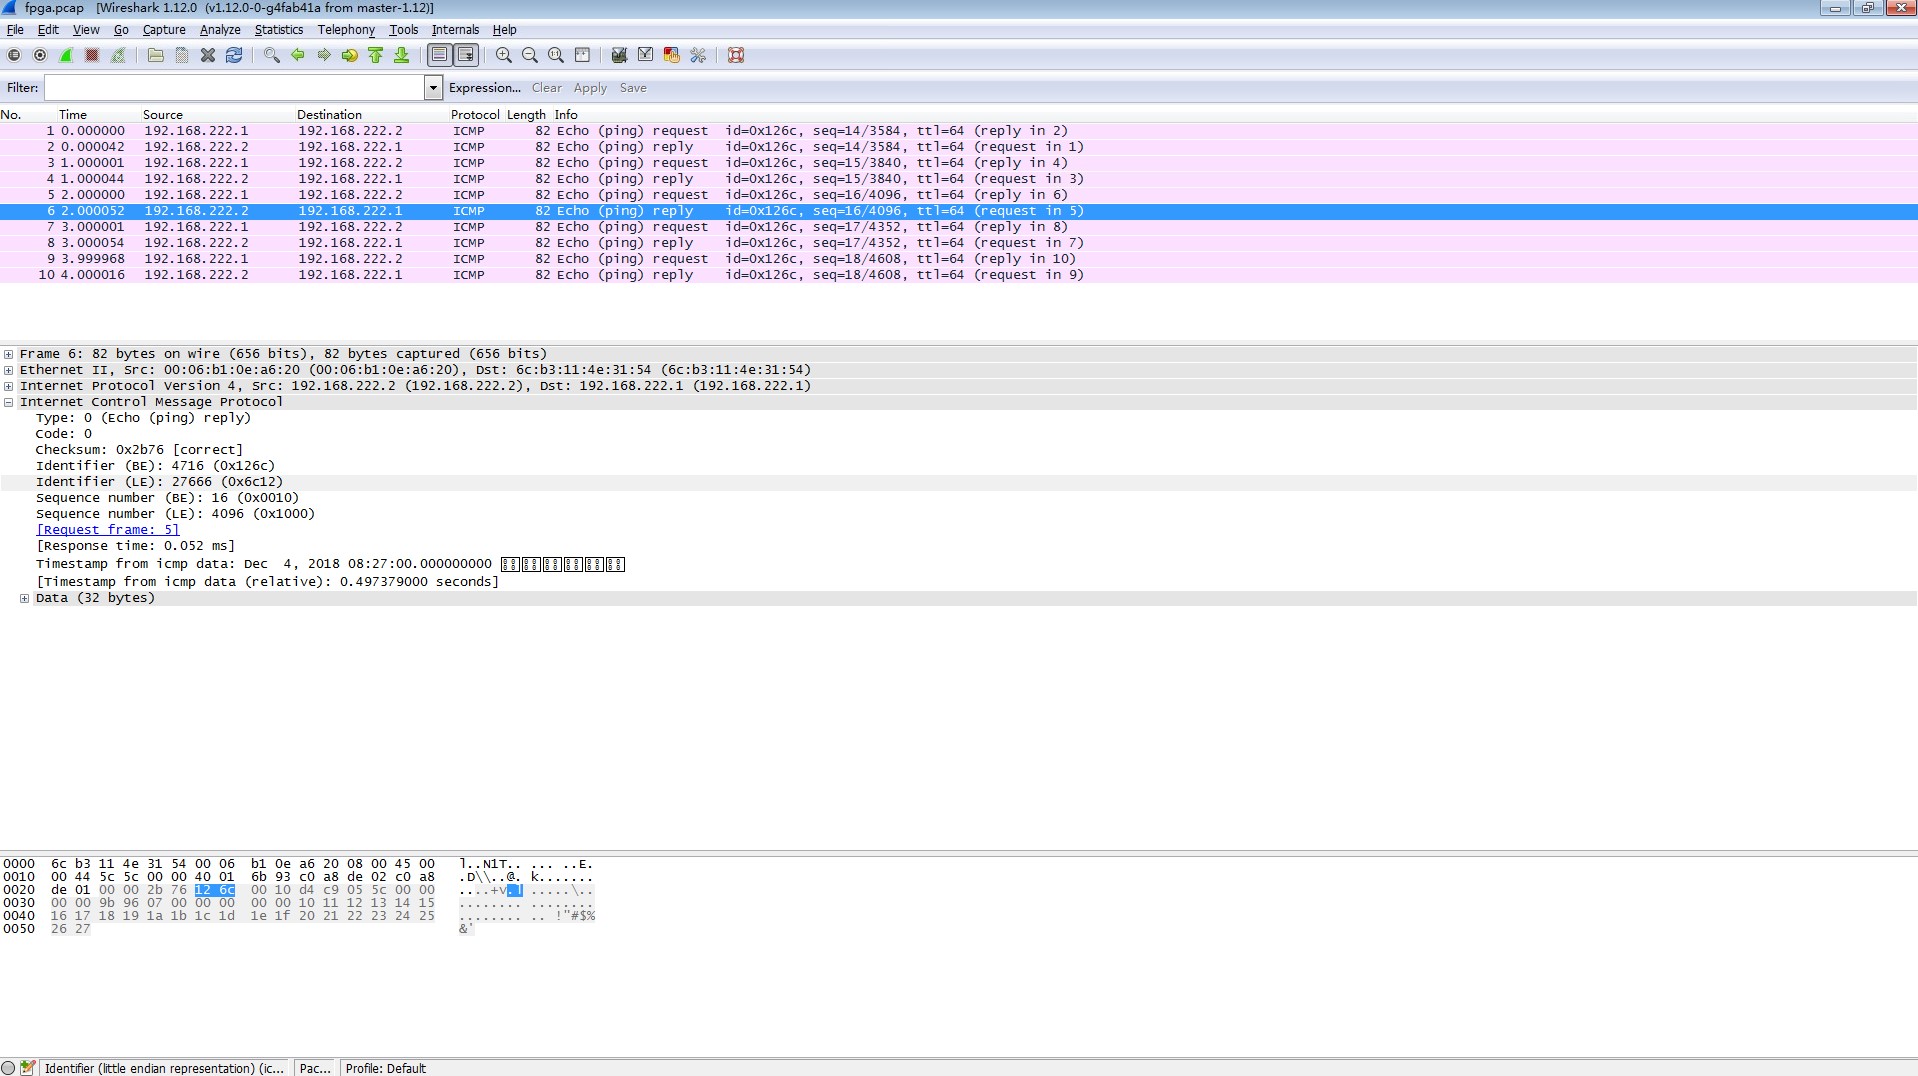Viewport: 1918px width, 1076px height.
Task: Click Save next to the filter
Action: point(633,88)
